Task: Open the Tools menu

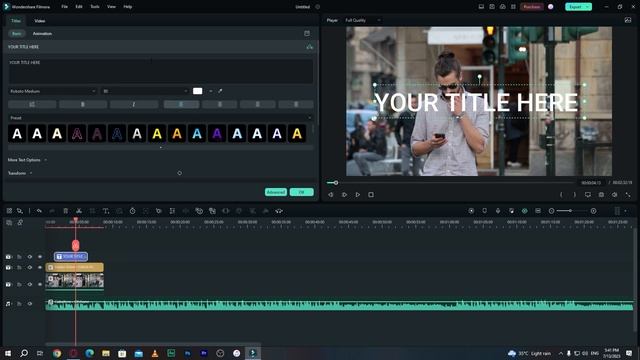Action: [x=95, y=7]
